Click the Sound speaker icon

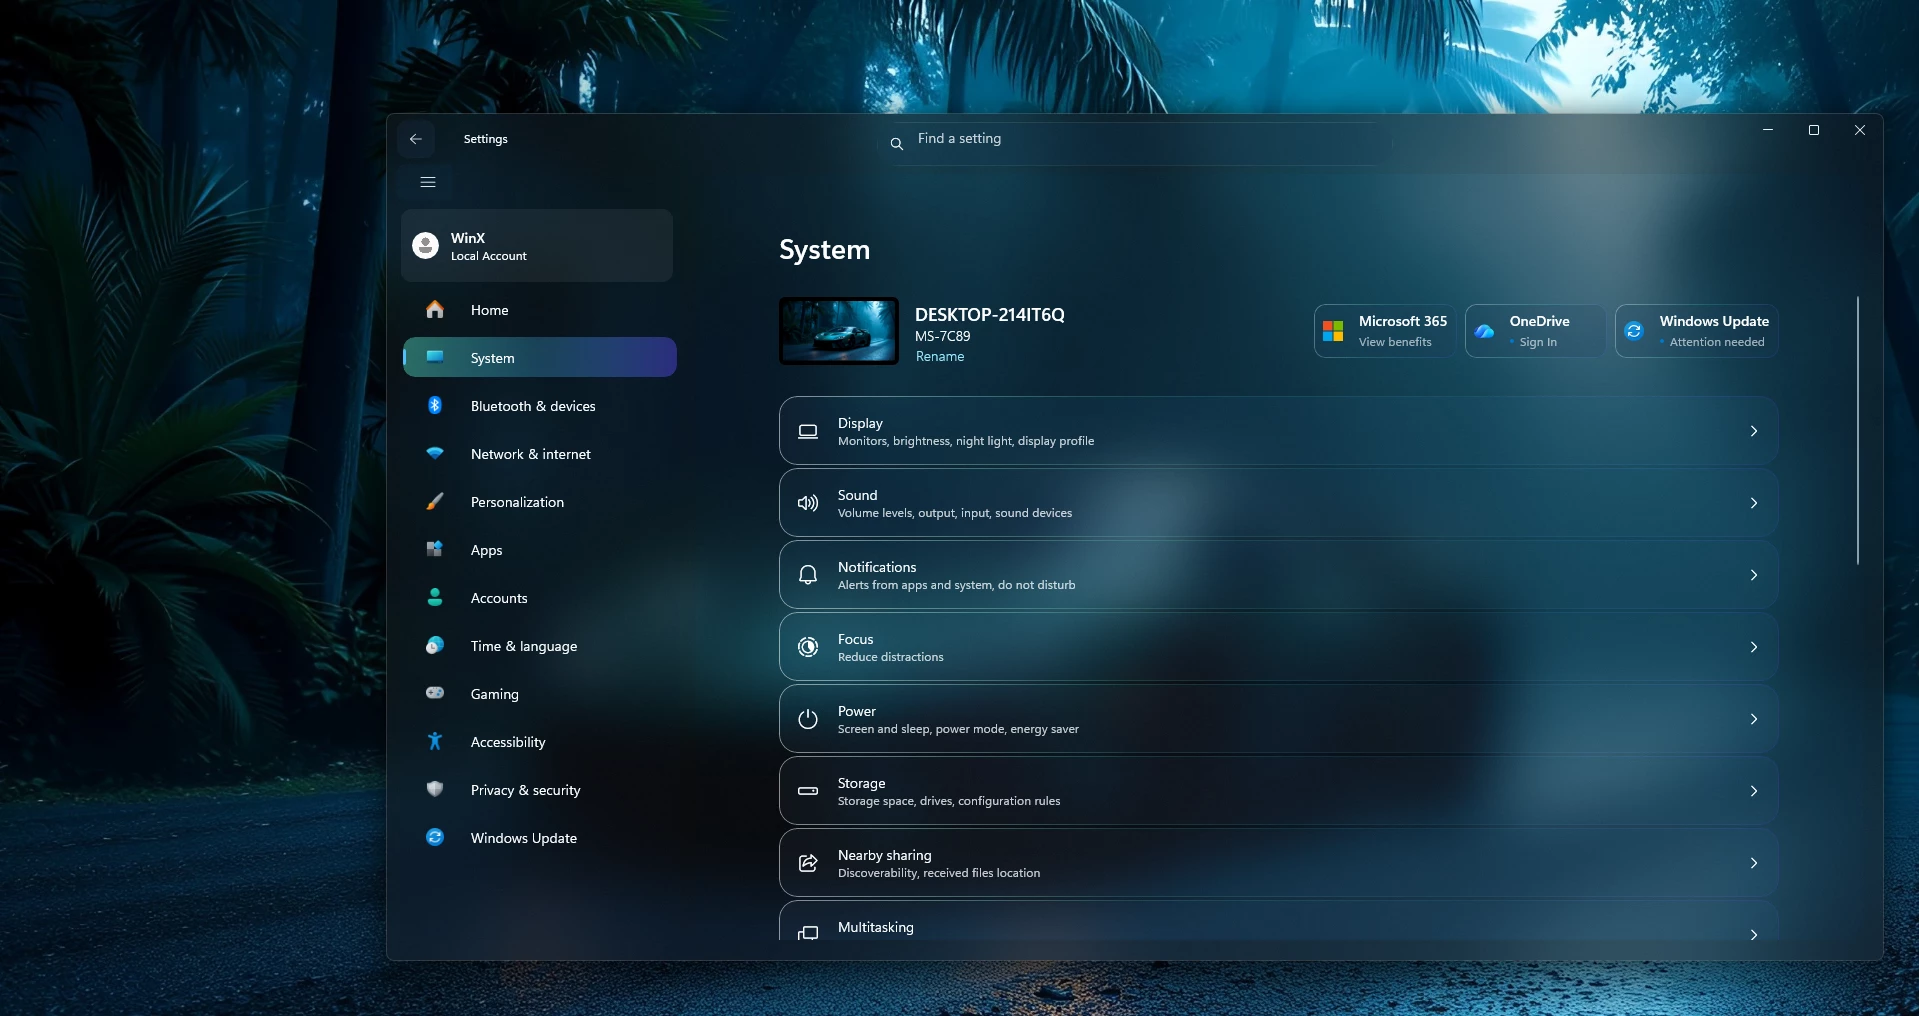coord(808,503)
